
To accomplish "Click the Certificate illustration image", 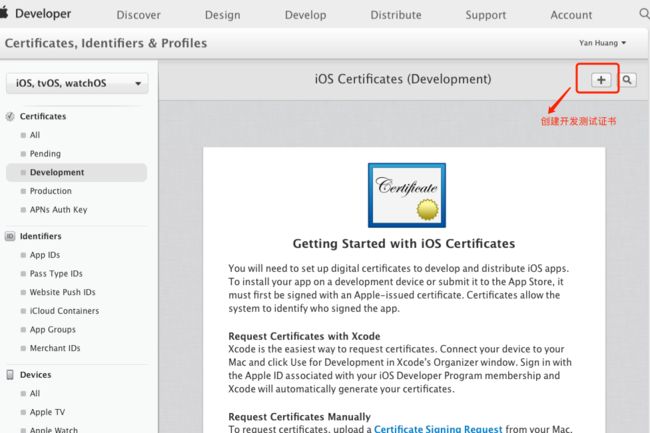I will point(407,195).
